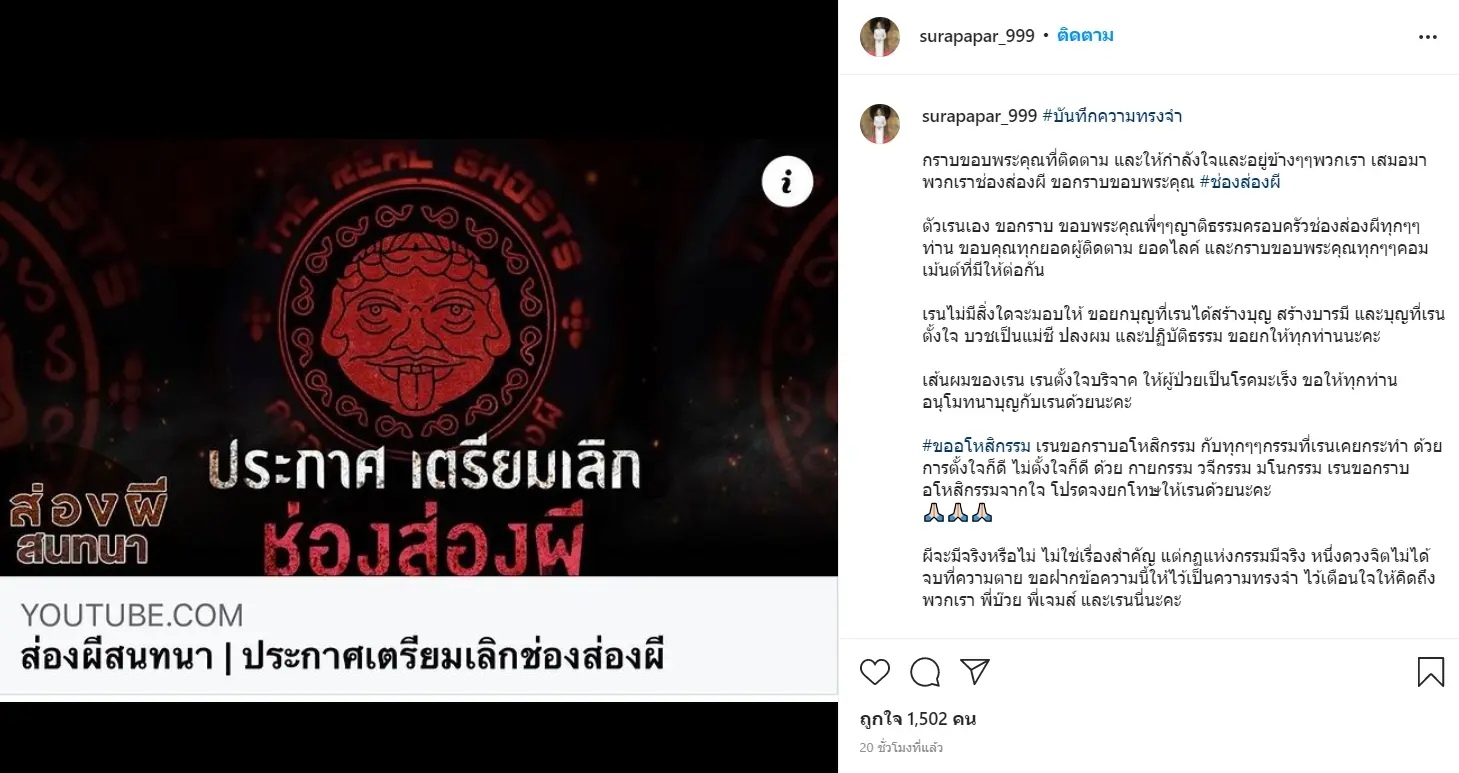The width and height of the screenshot is (1459, 773).
Task: Like the post with the heart icon
Action: tap(875, 672)
